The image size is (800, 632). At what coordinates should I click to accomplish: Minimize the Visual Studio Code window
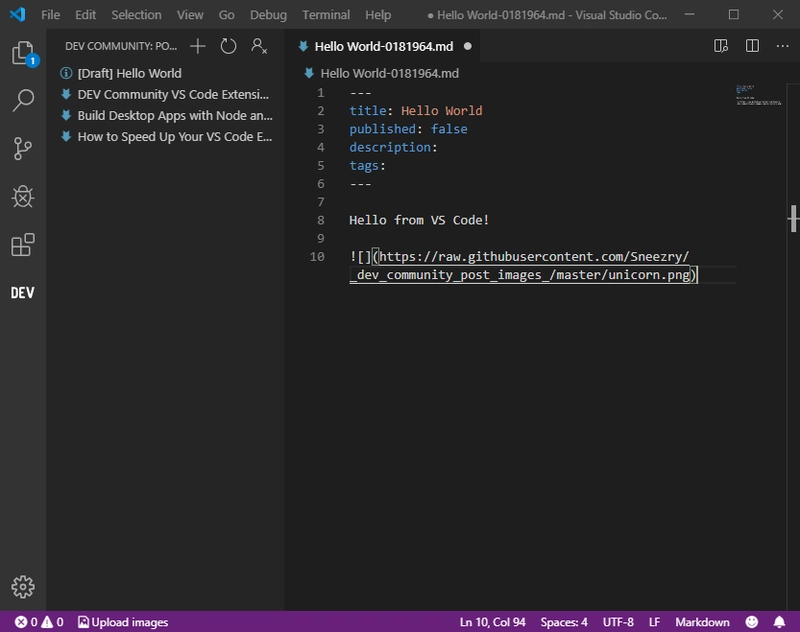690,15
